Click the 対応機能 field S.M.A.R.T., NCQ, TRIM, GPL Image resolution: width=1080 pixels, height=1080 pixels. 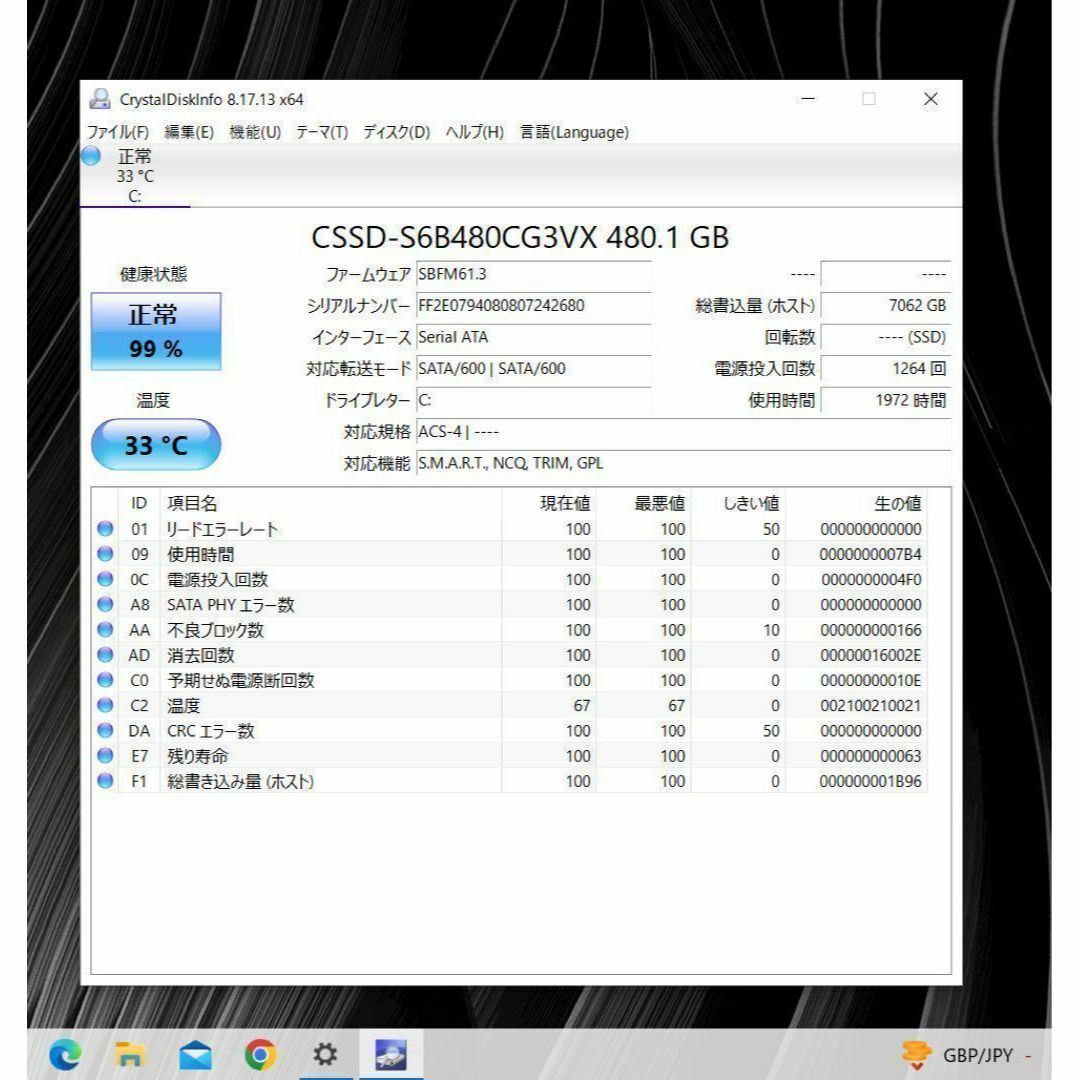point(683,464)
